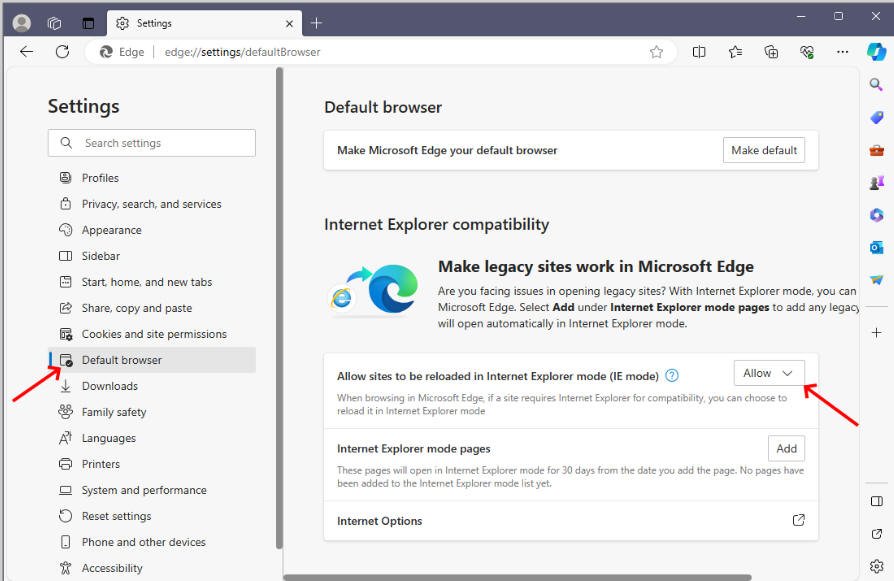Screen dimensions: 894x581
Task: Open Languages settings section
Action: (152, 438)
